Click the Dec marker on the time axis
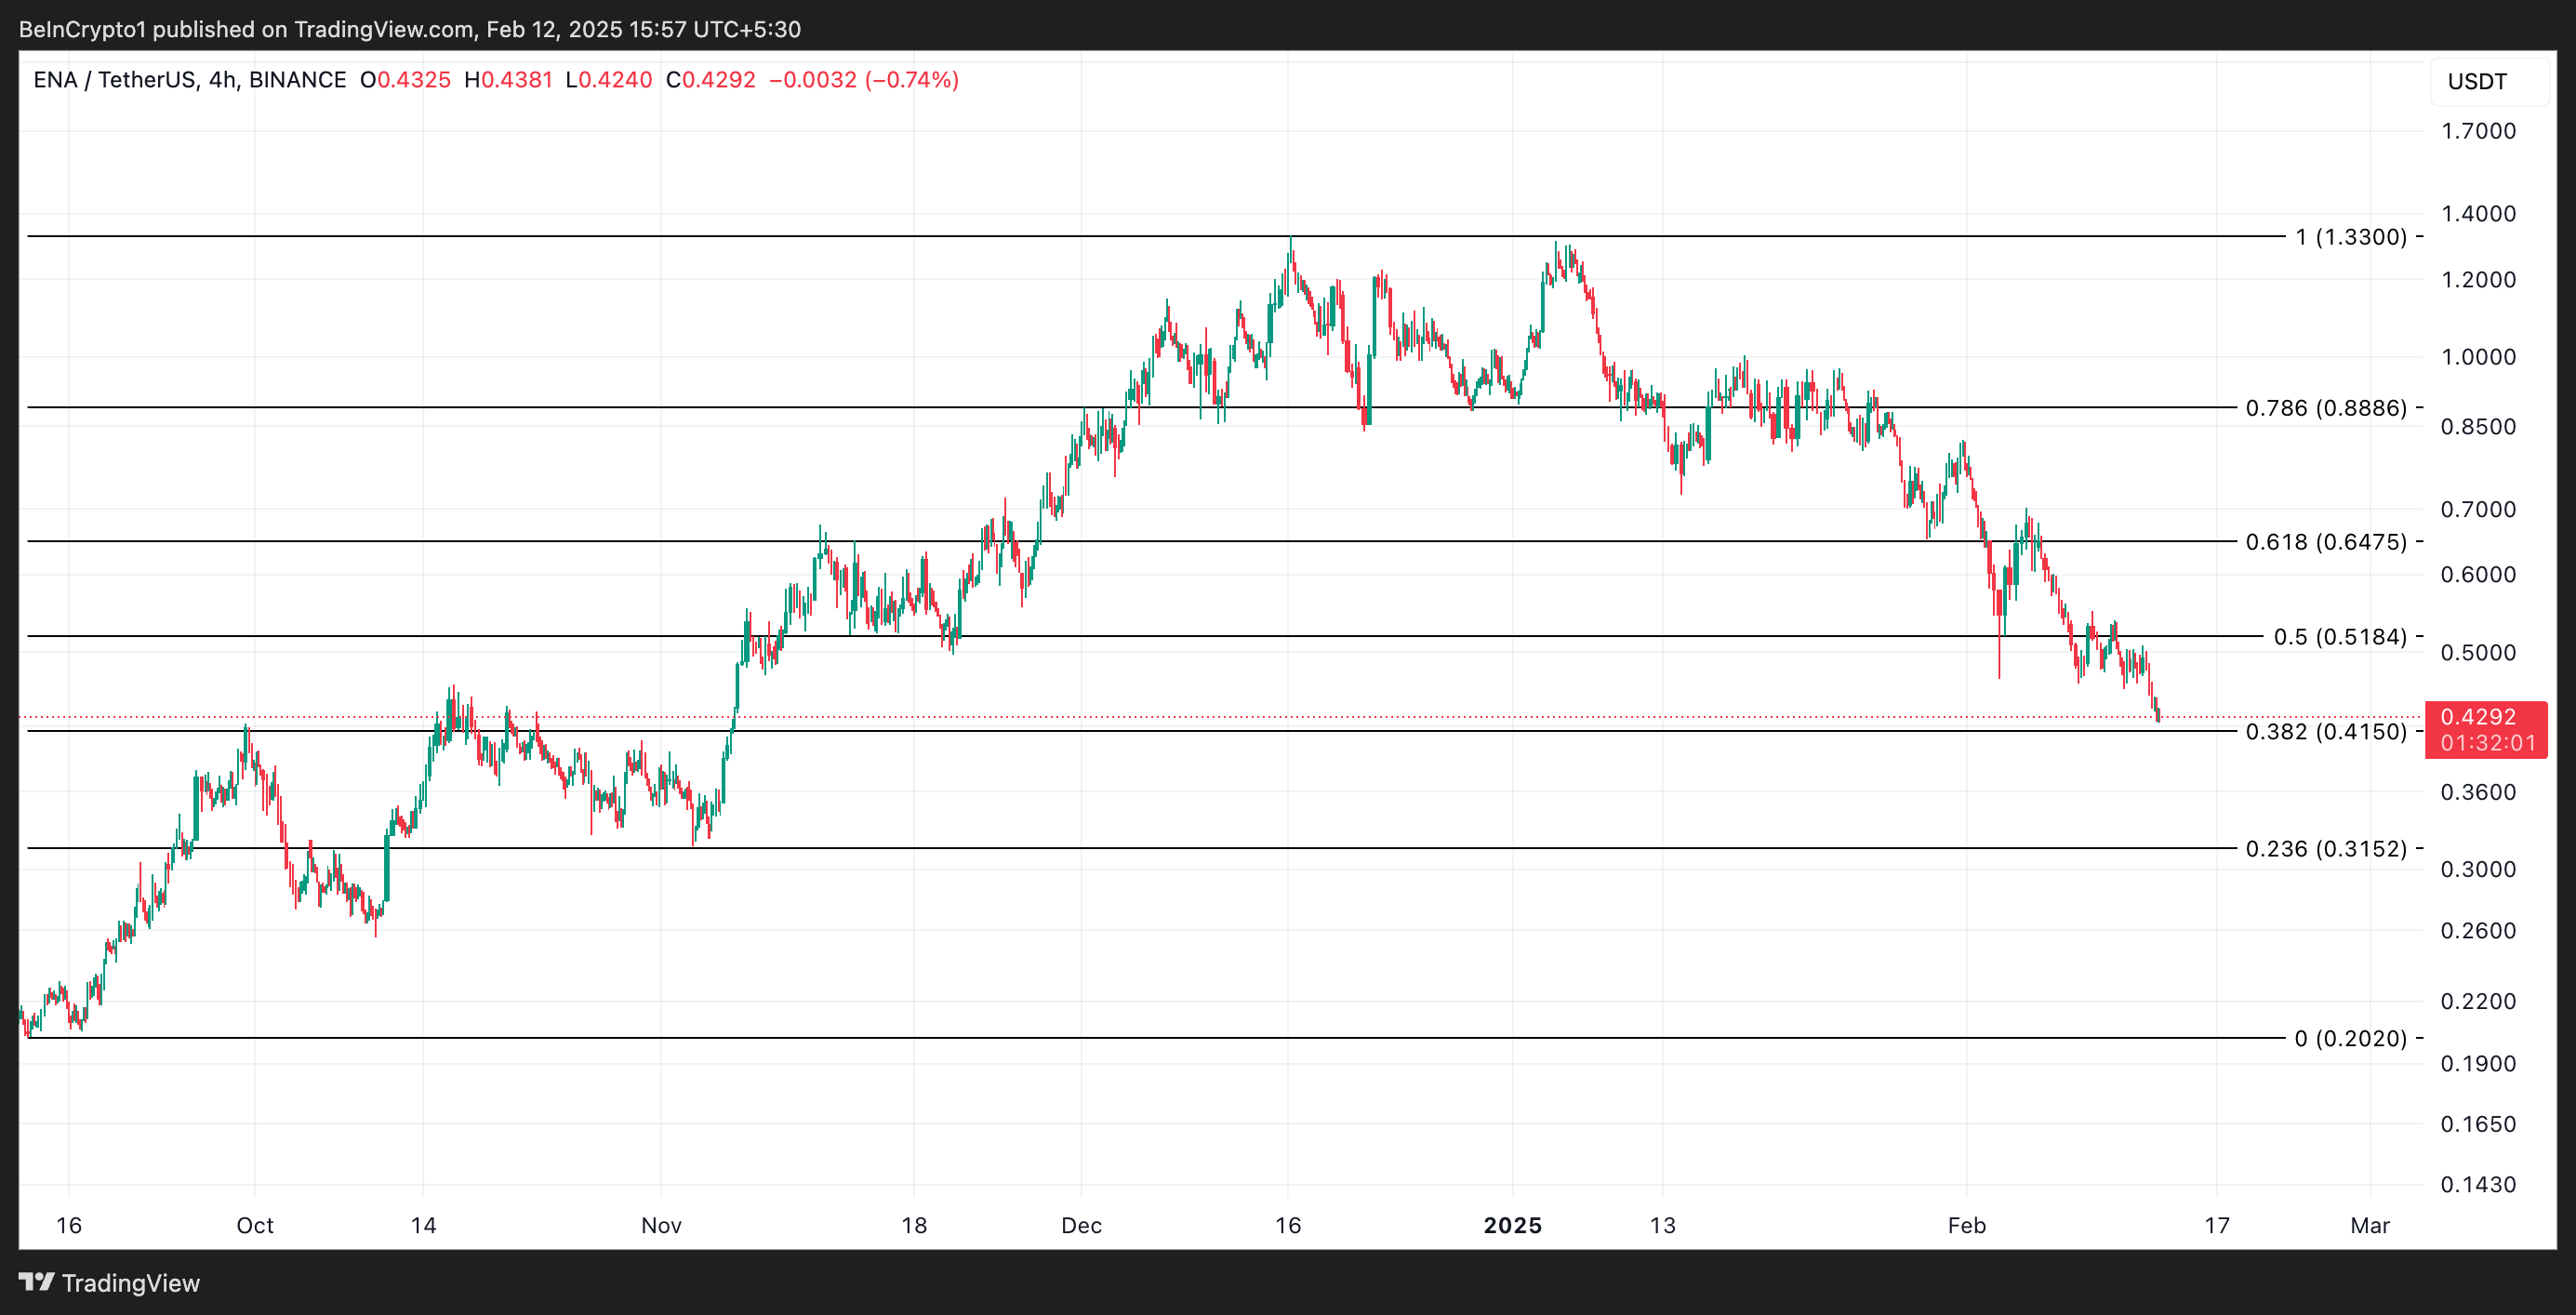This screenshot has height=1315, width=2576. pyautogui.click(x=1081, y=1226)
